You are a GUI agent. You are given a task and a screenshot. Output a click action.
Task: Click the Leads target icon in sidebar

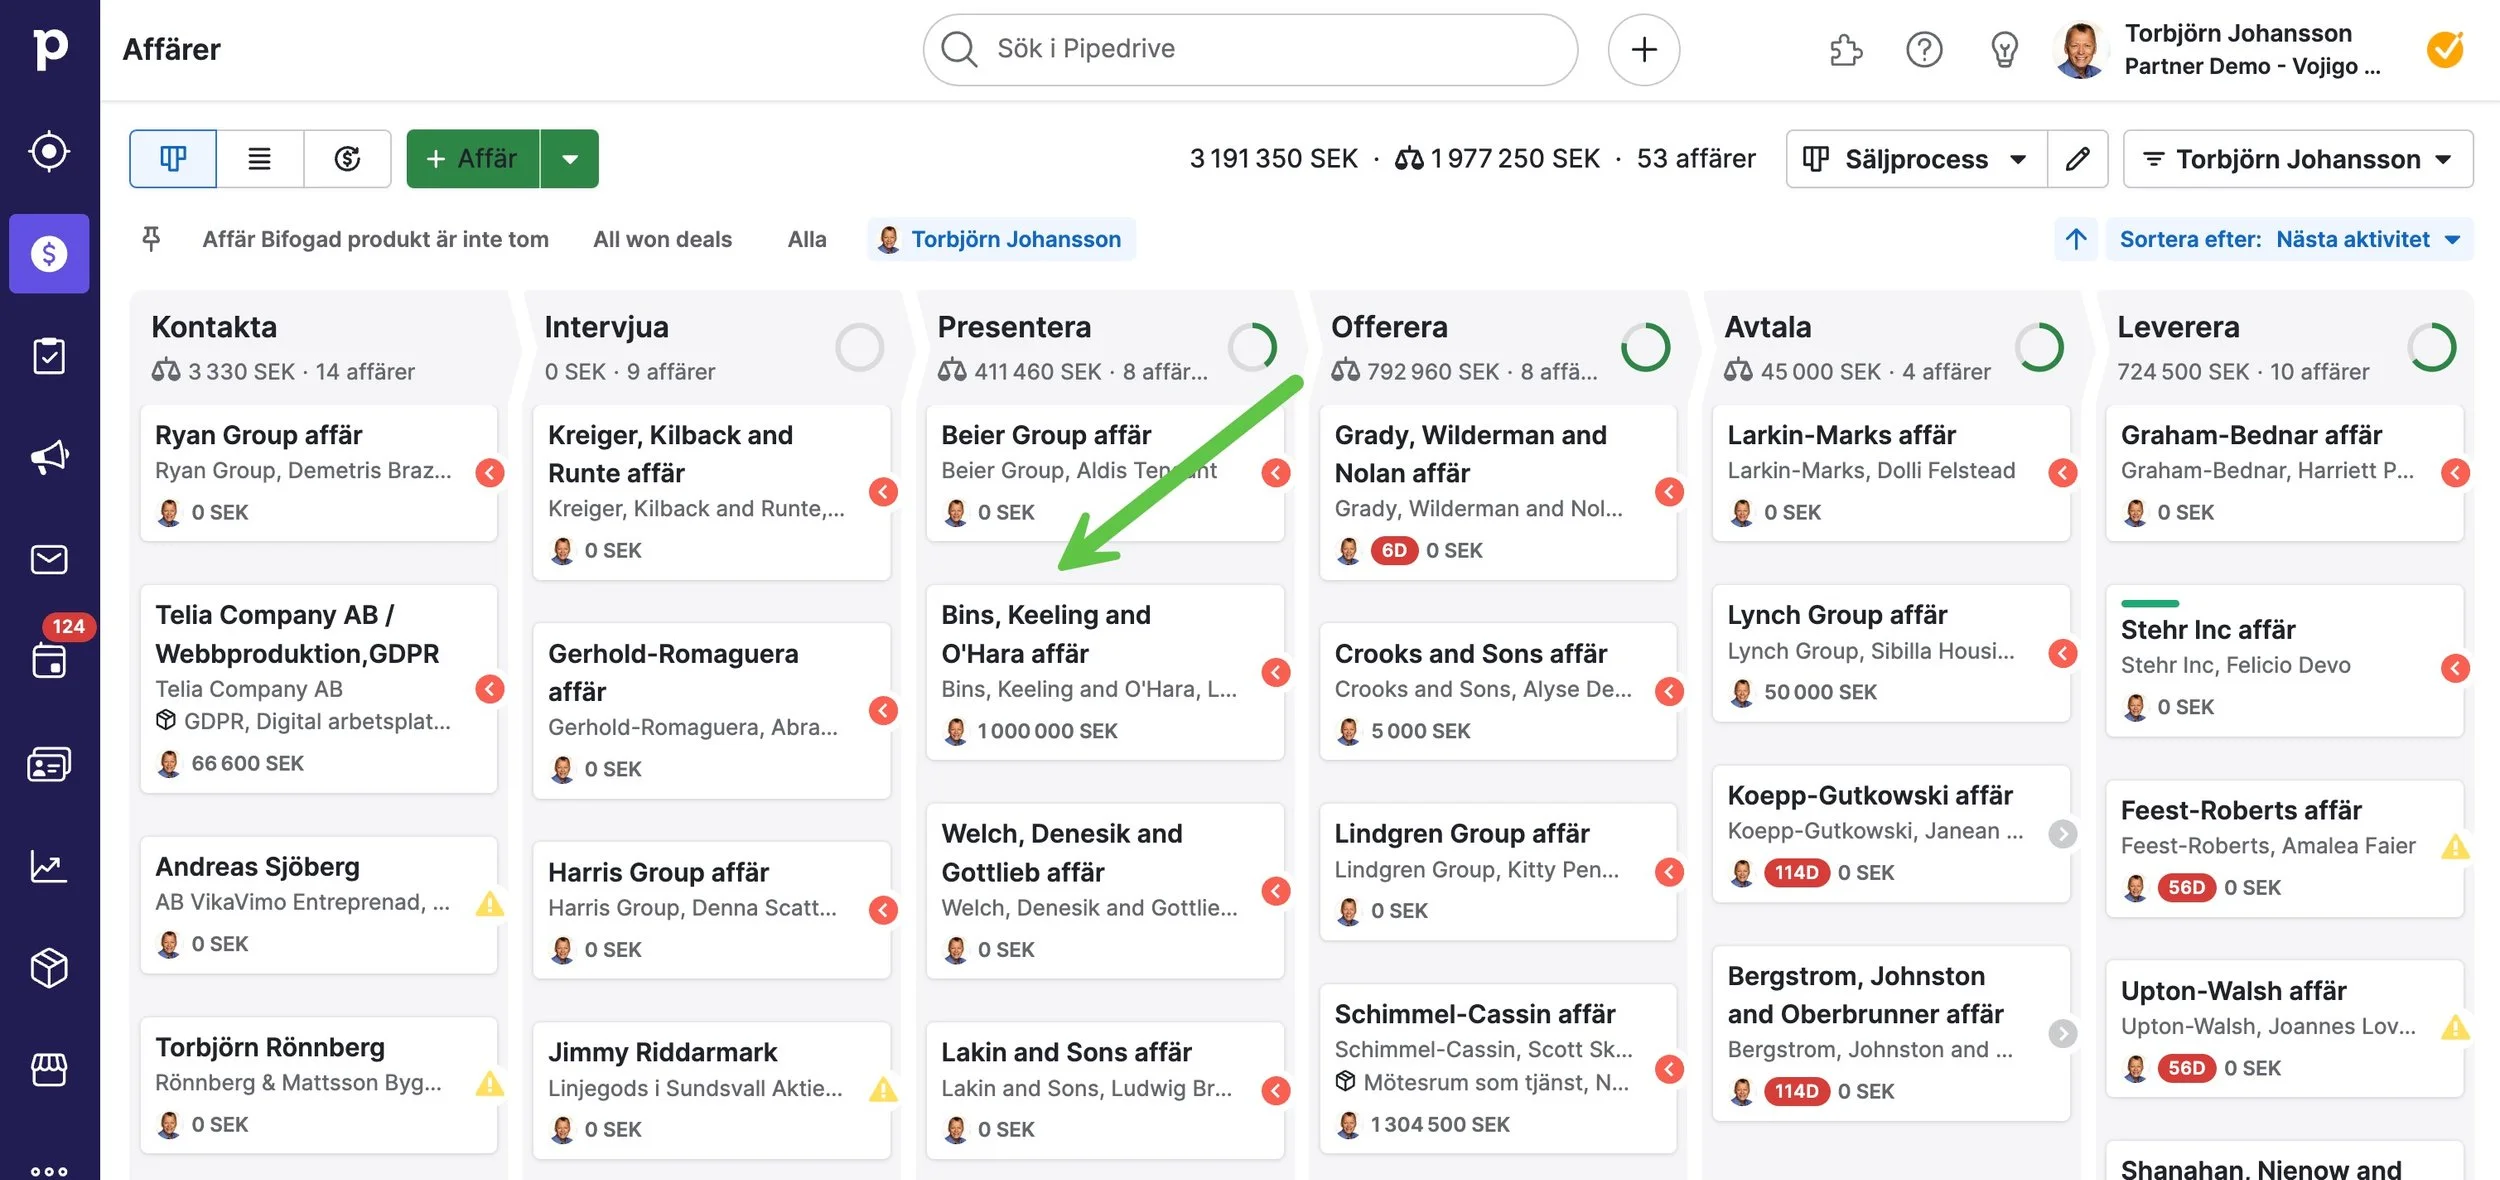click(x=49, y=152)
